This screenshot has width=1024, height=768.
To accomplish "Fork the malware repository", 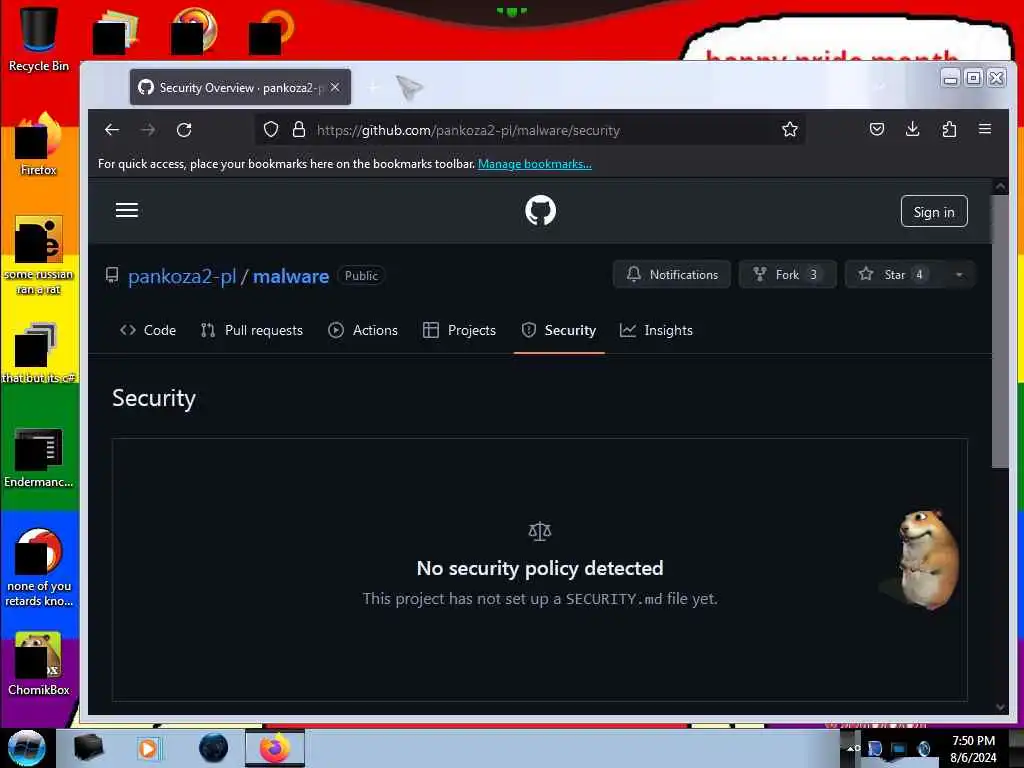I will (x=787, y=274).
